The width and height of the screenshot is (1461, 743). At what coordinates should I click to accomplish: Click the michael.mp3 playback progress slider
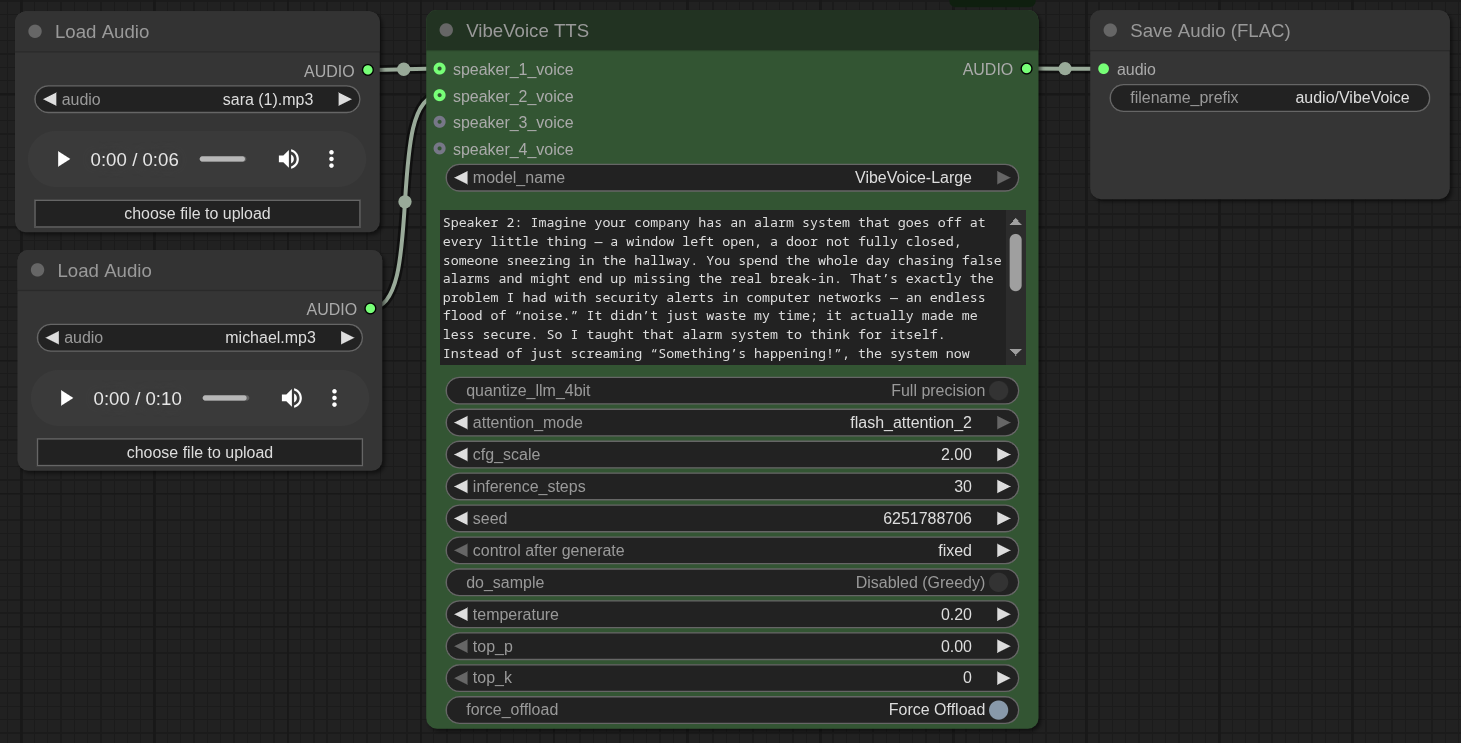point(226,398)
